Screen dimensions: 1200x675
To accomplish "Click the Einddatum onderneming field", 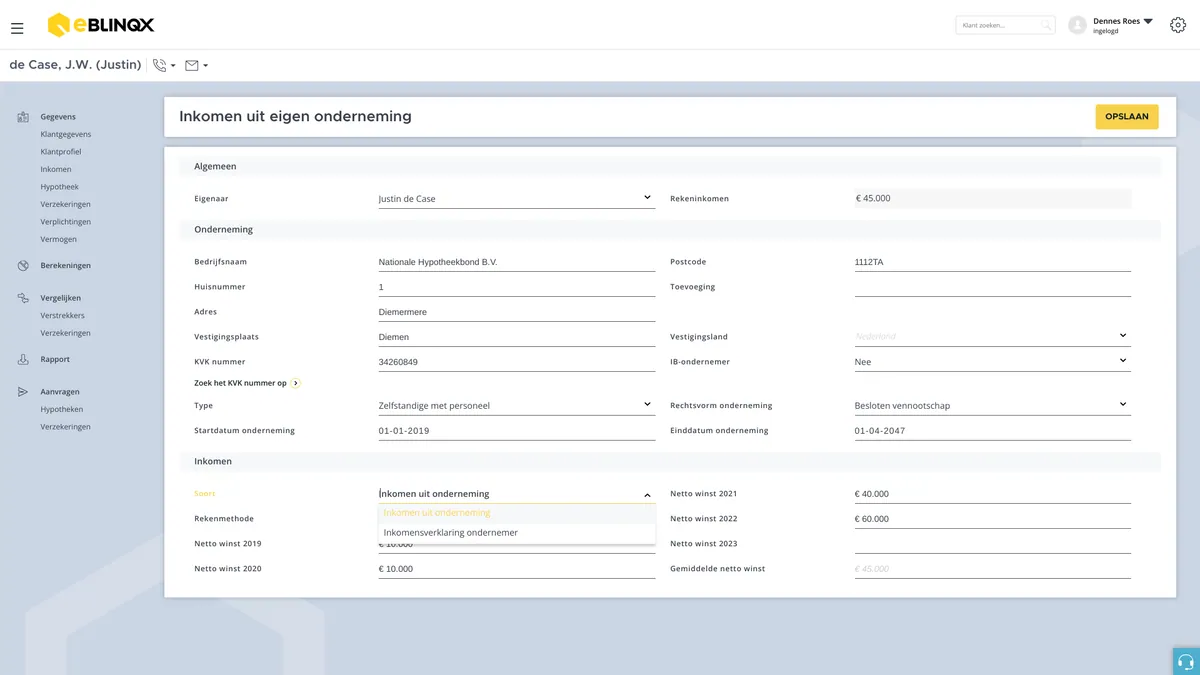I will (x=993, y=430).
